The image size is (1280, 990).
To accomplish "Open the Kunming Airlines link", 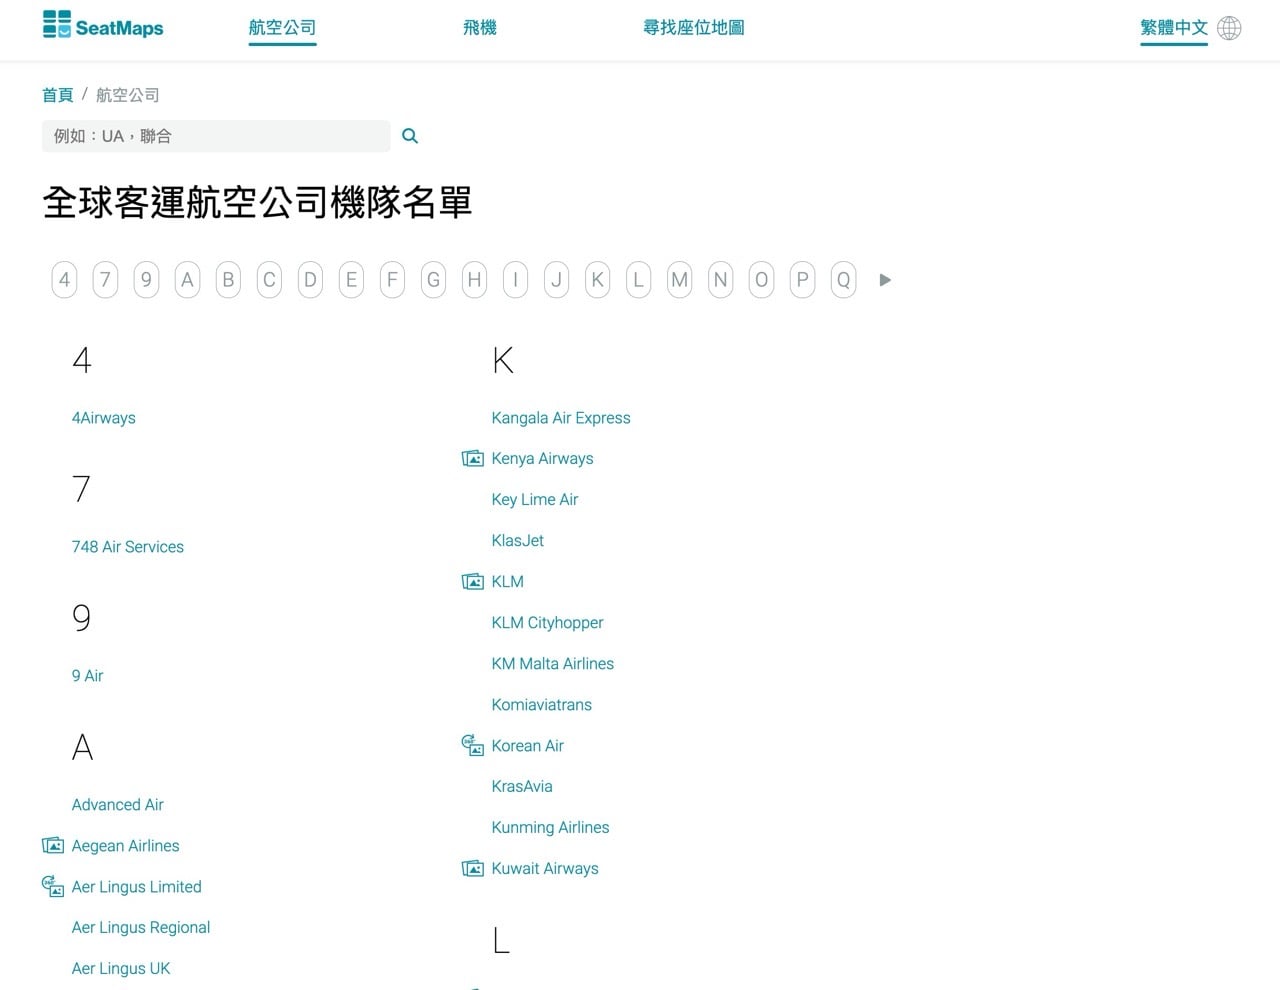I will click(x=550, y=827).
